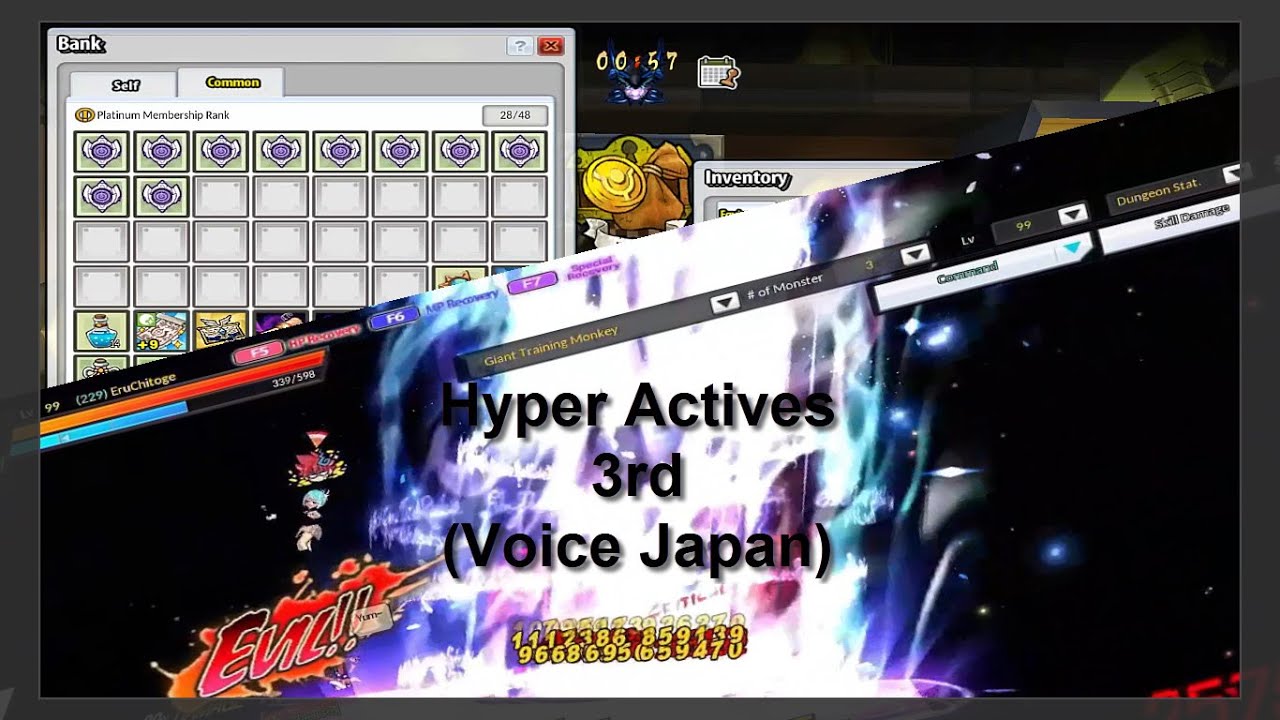Switch to the Self tab in Bank
The image size is (1280, 720).
click(x=125, y=85)
